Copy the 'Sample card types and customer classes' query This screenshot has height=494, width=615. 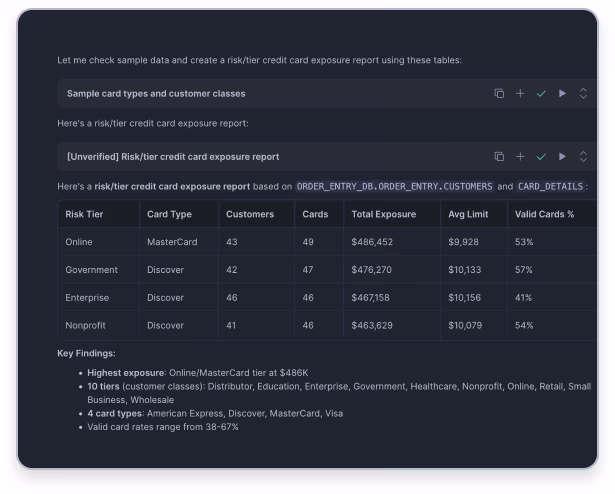(x=499, y=94)
